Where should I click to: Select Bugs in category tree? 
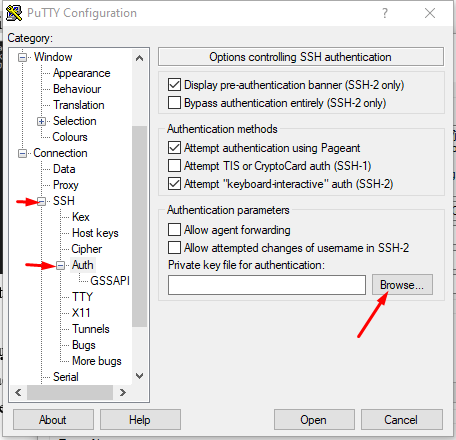coord(84,345)
